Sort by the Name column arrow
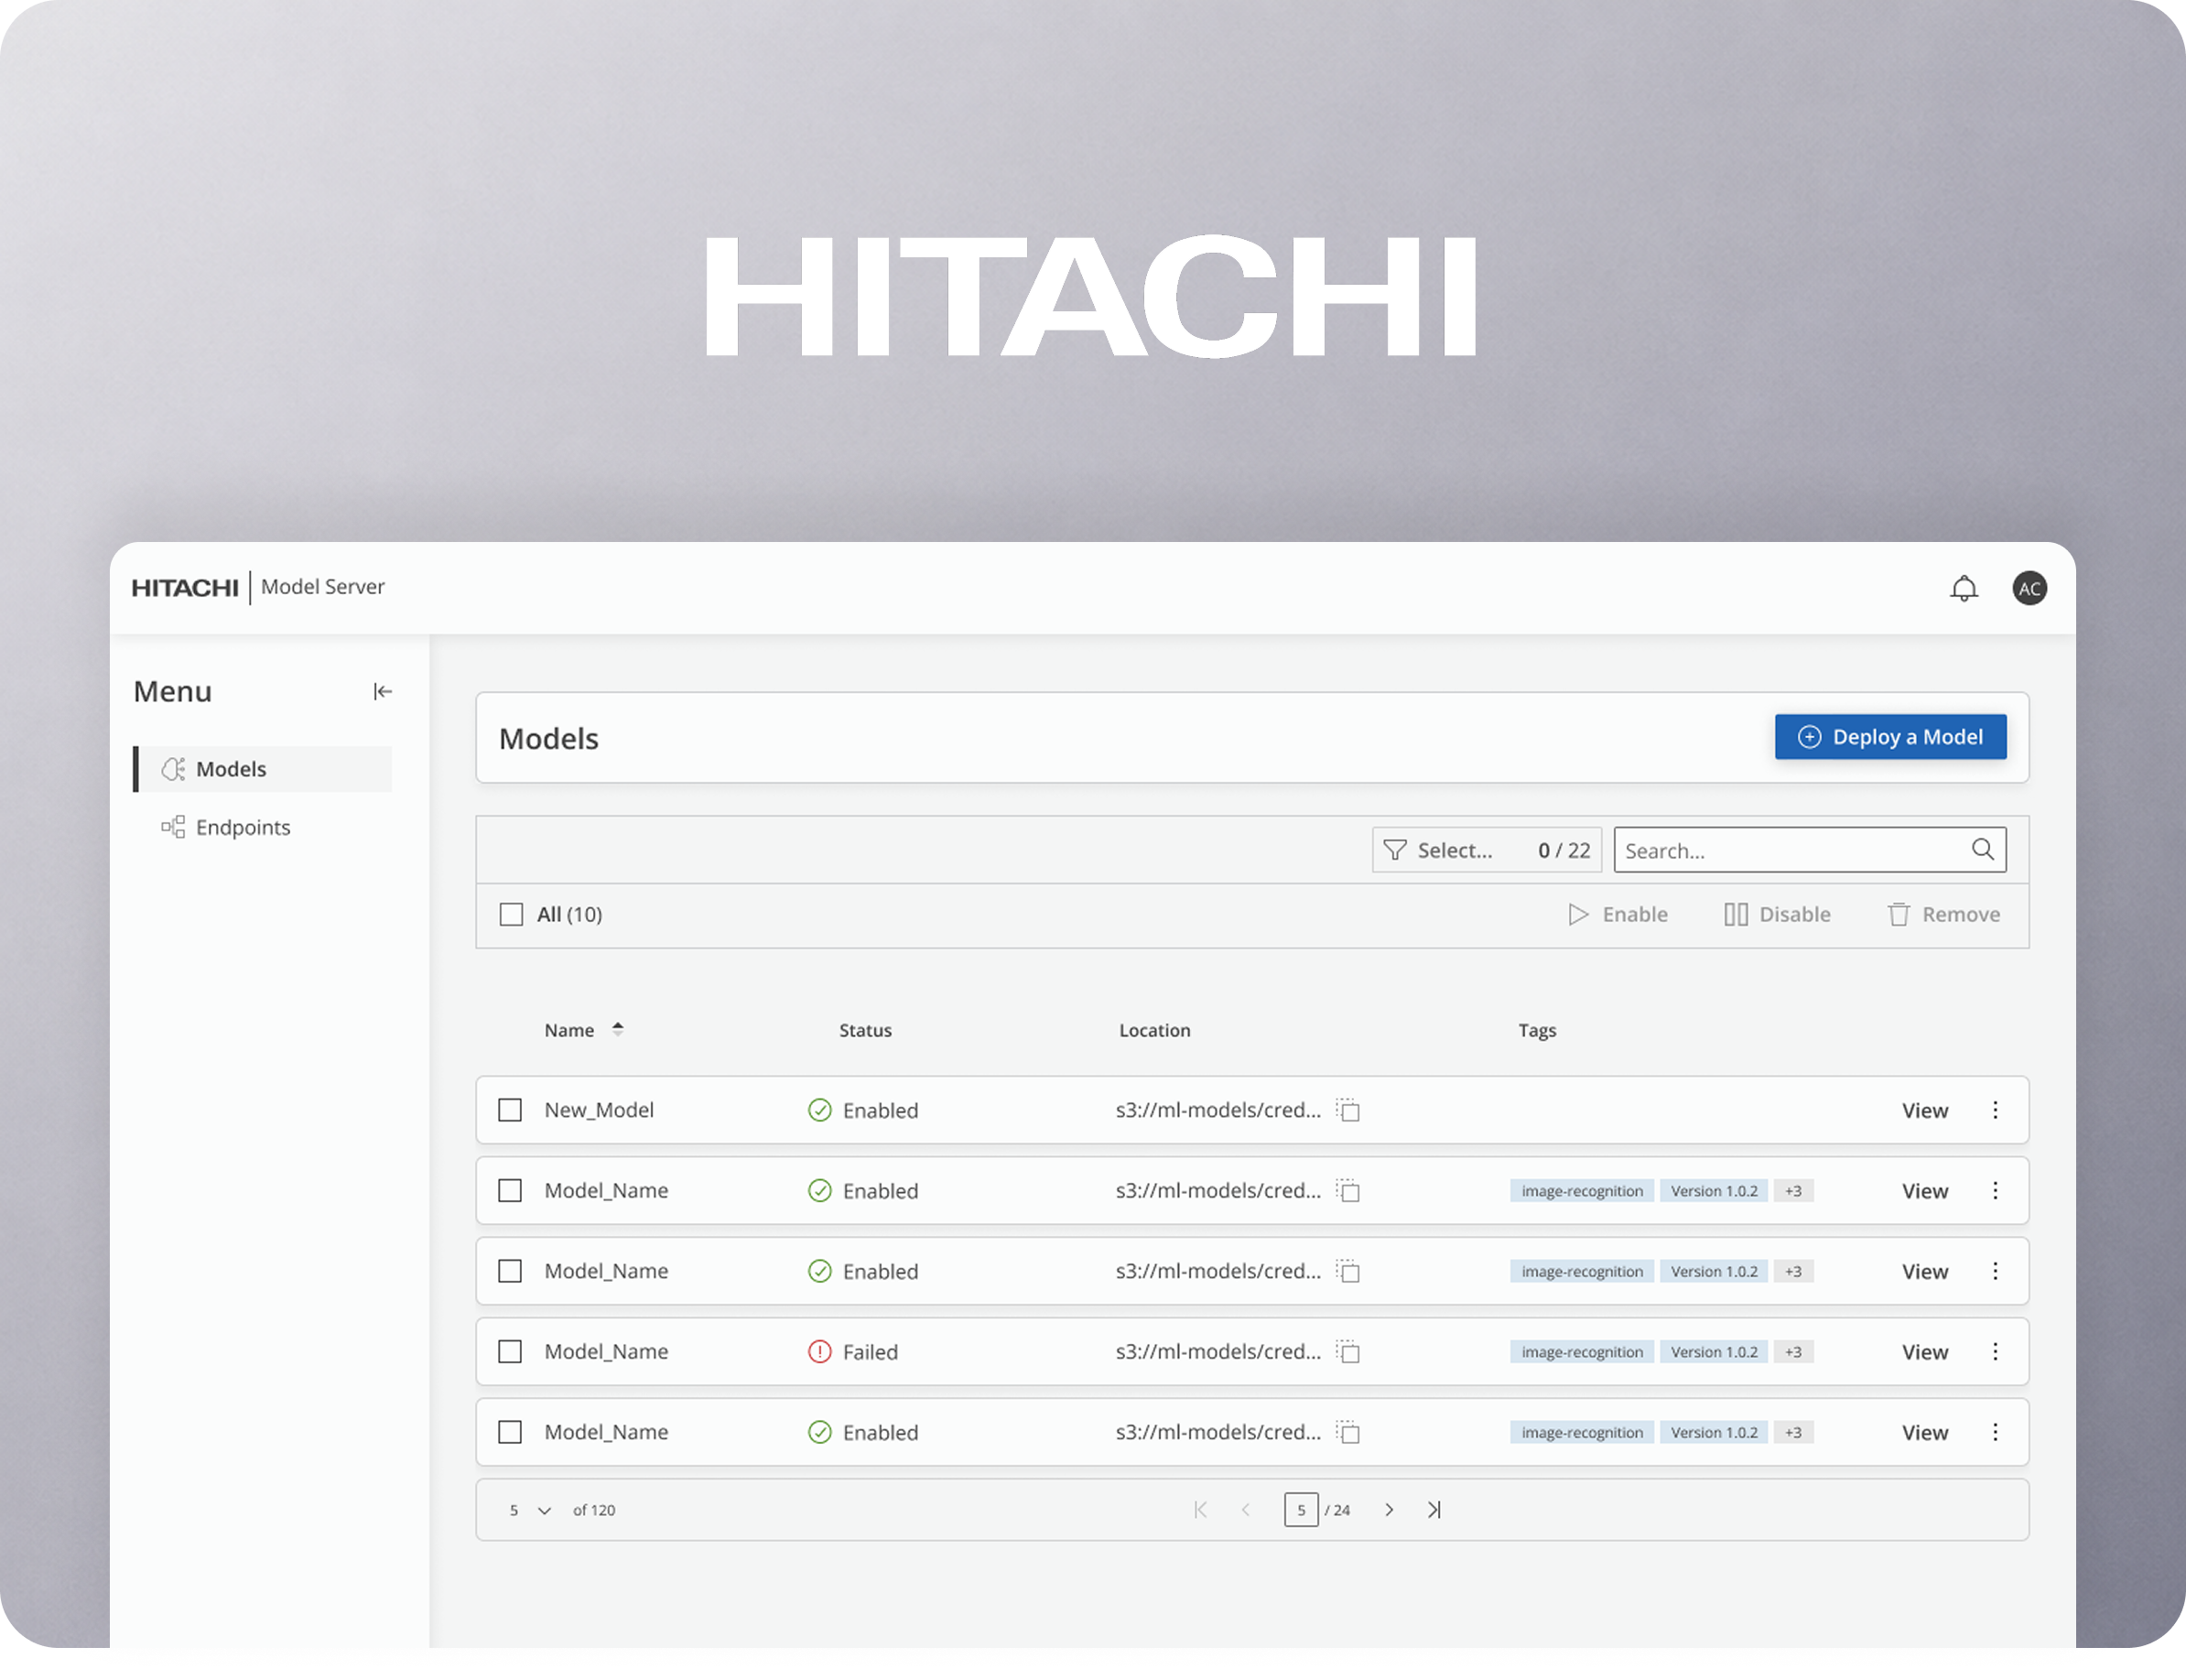The width and height of the screenshot is (2186, 1680). (618, 1029)
